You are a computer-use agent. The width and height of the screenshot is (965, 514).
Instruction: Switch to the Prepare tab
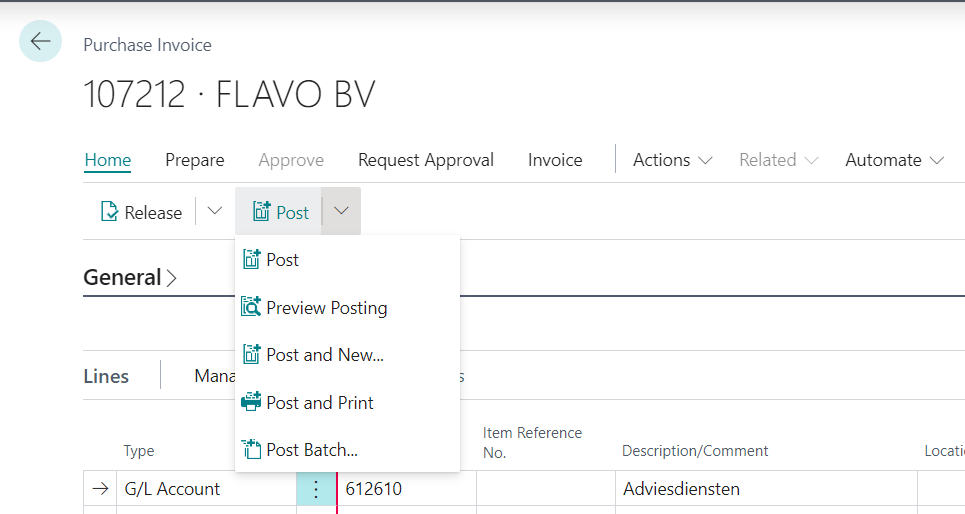pyautogui.click(x=195, y=160)
